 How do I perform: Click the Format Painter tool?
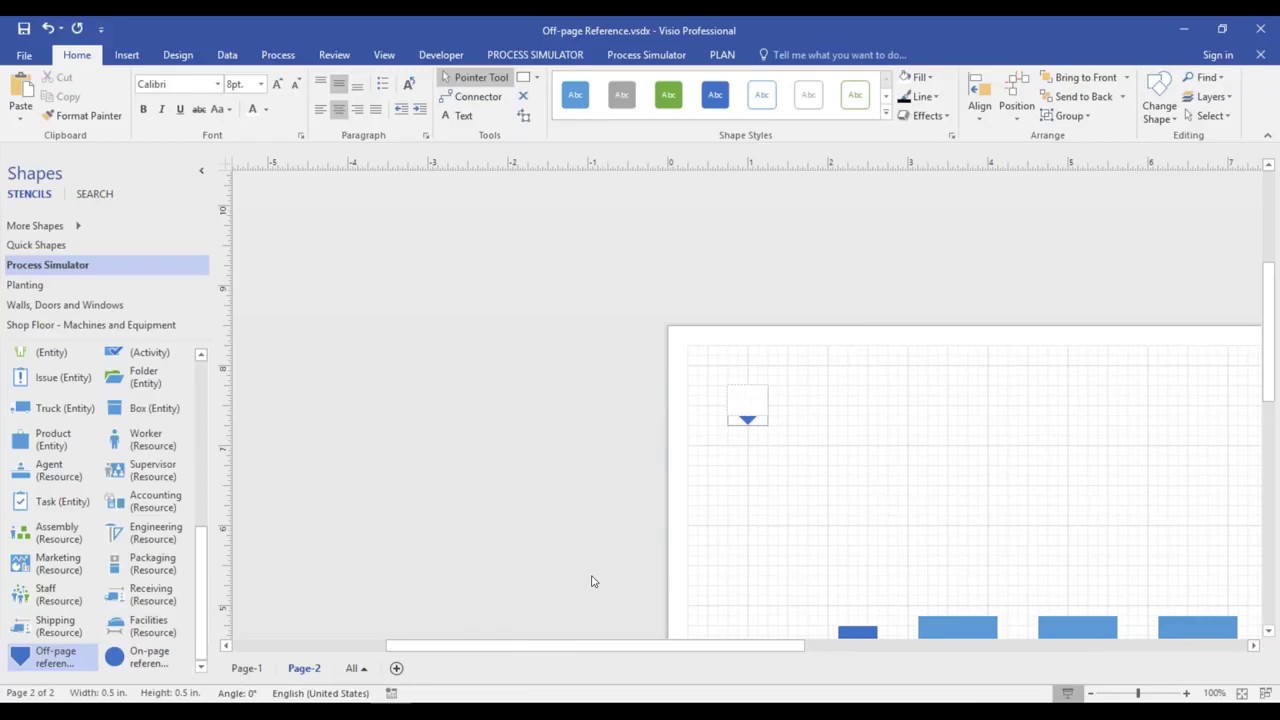click(82, 116)
